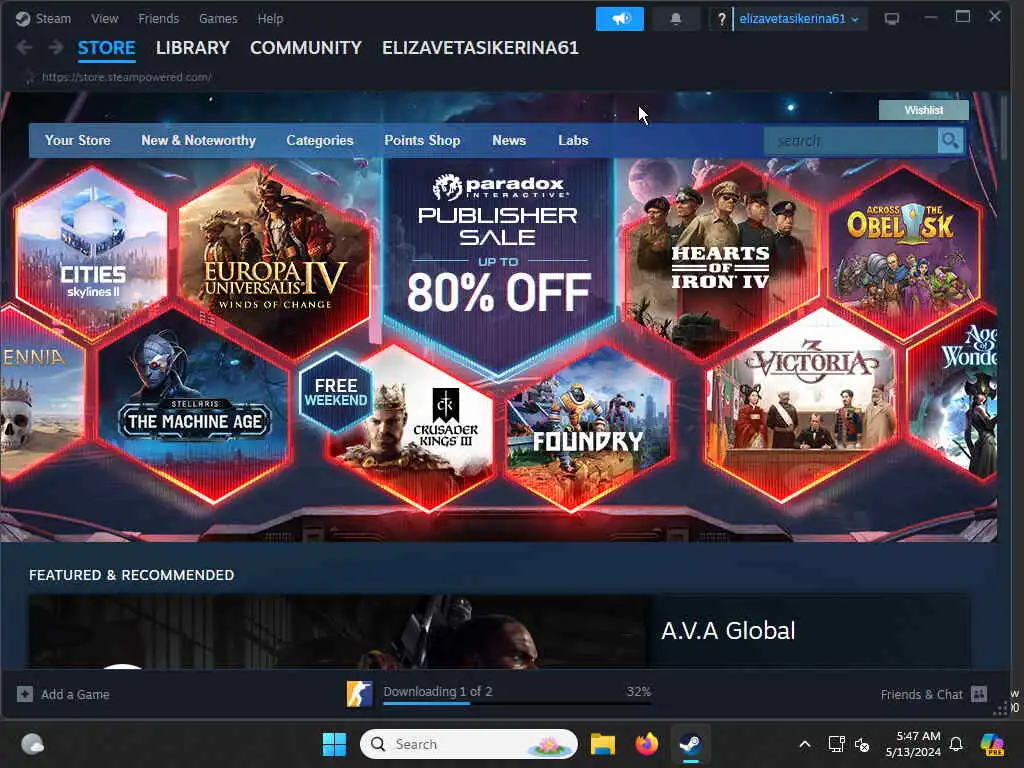Click the store search magnifier button
Image resolution: width=1024 pixels, height=768 pixels.
pos(950,140)
